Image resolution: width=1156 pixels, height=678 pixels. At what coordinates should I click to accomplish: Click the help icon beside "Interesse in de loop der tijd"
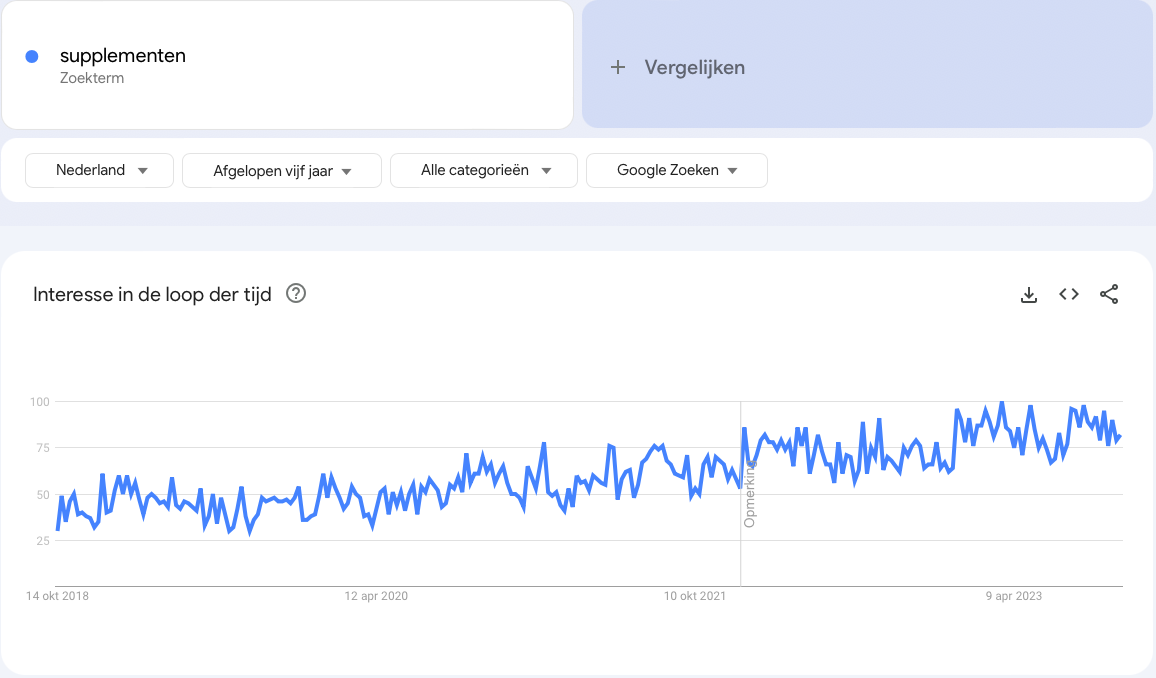(x=294, y=294)
